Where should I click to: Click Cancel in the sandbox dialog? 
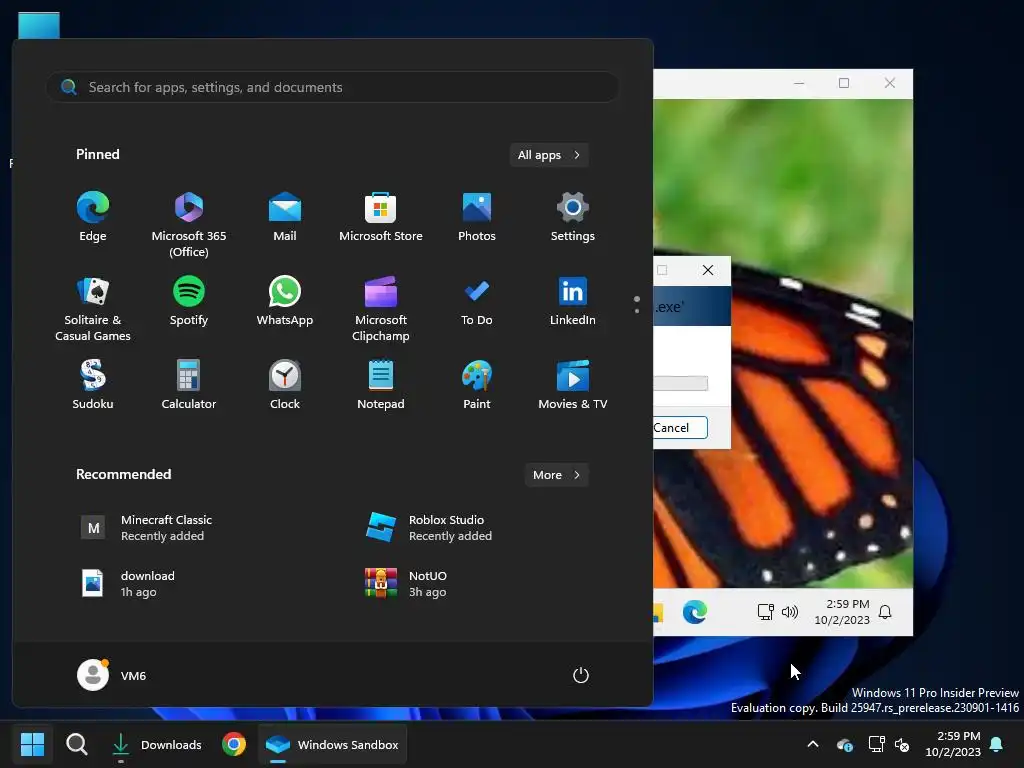tap(680, 428)
